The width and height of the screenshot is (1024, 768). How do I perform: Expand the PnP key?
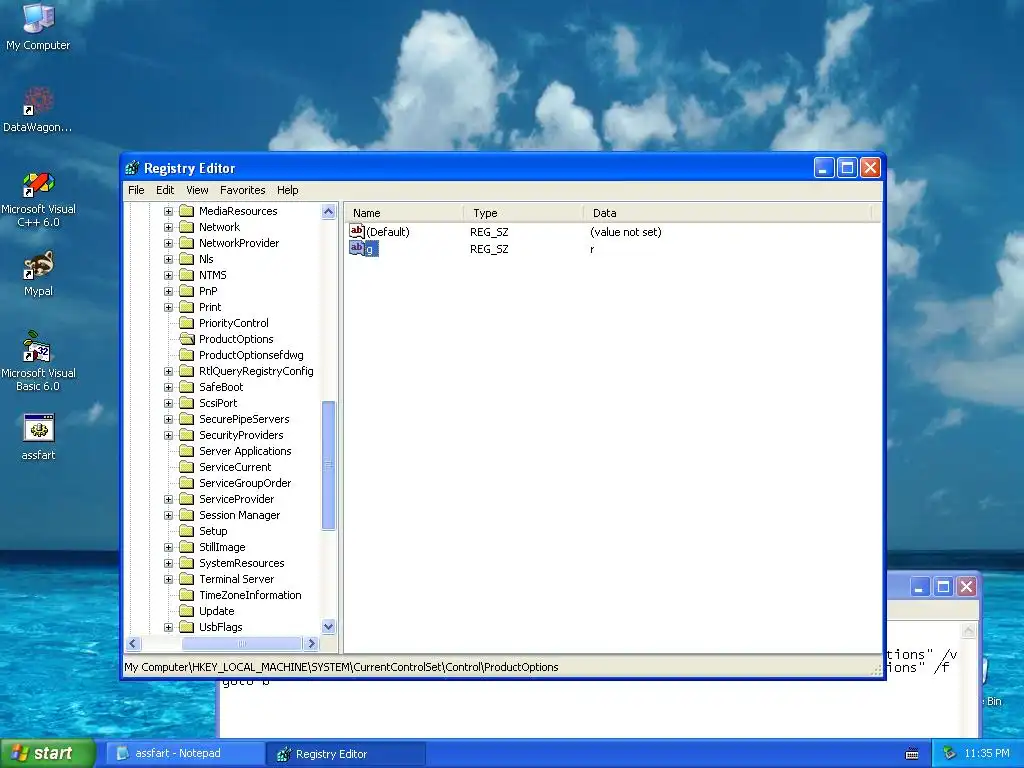[x=168, y=291]
